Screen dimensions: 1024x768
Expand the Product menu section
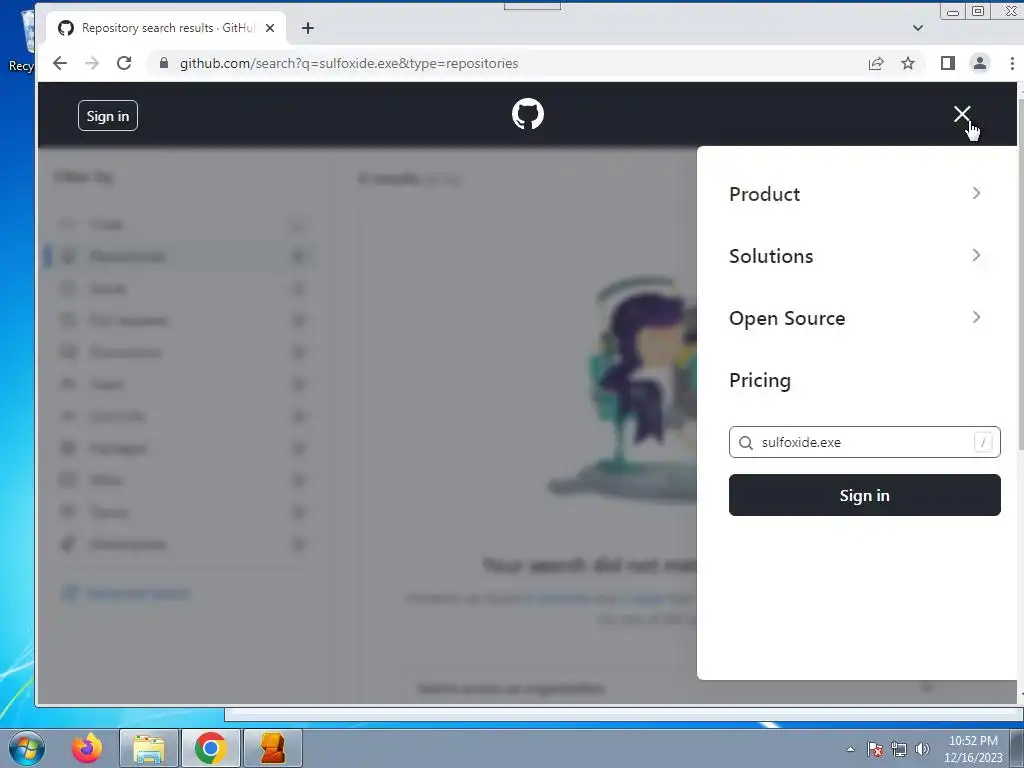(855, 194)
